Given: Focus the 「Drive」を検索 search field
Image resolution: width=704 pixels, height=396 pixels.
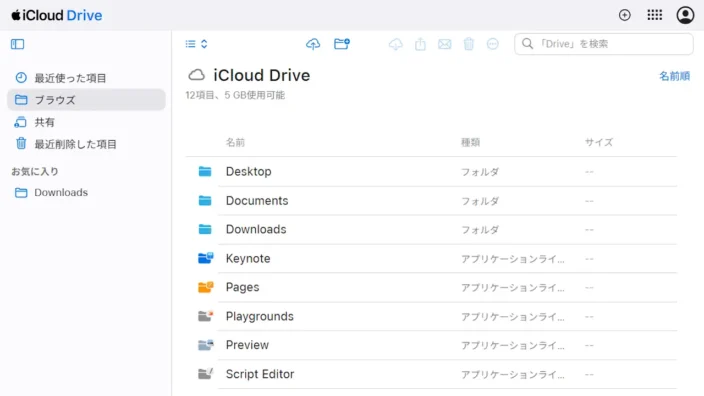Looking at the screenshot, I should pyautogui.click(x=603, y=44).
